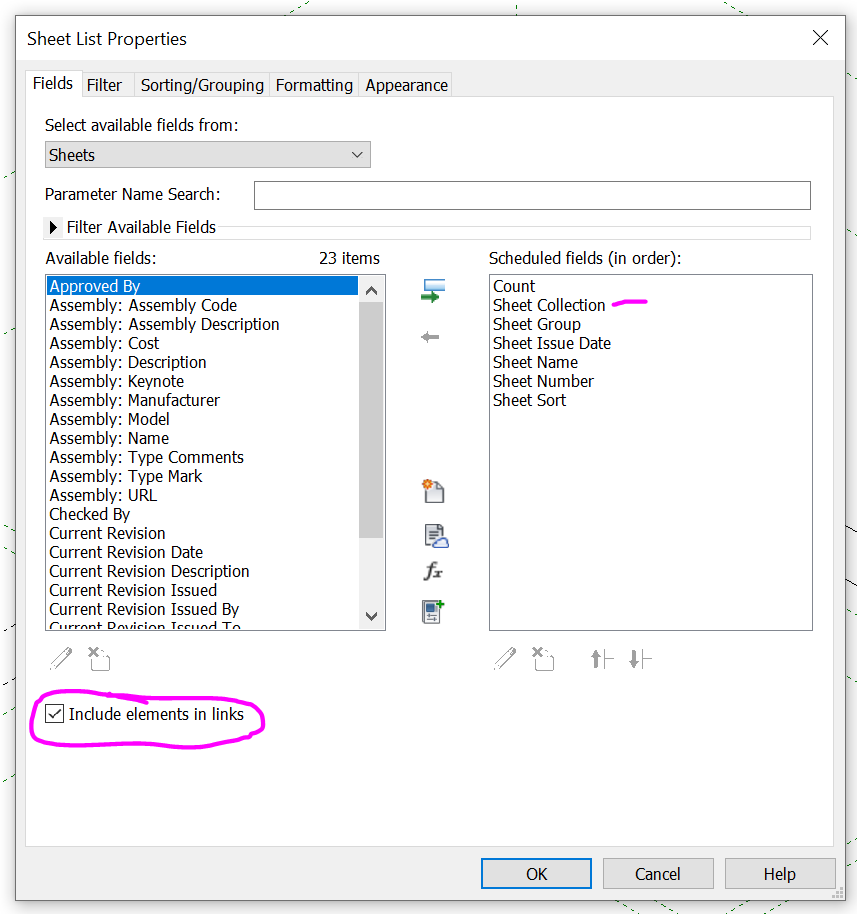Remove field from scheduled fields list
The height and width of the screenshot is (914, 857).
click(x=431, y=336)
